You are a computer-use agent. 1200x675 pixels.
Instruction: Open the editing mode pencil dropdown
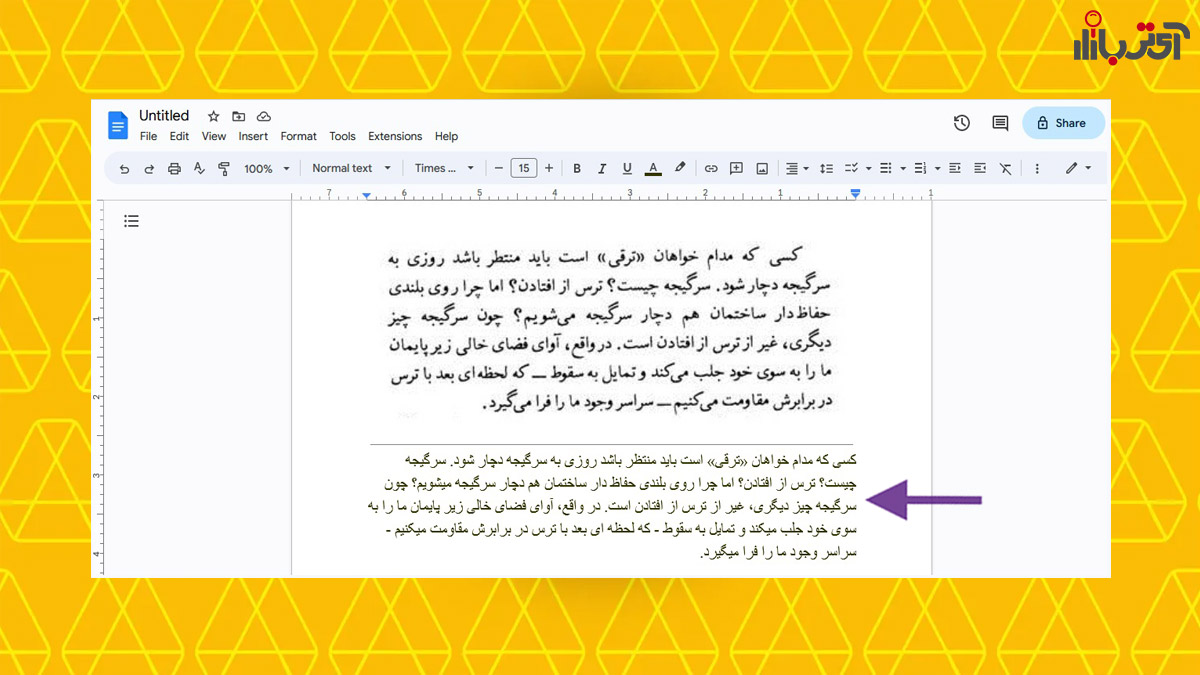click(x=1077, y=168)
